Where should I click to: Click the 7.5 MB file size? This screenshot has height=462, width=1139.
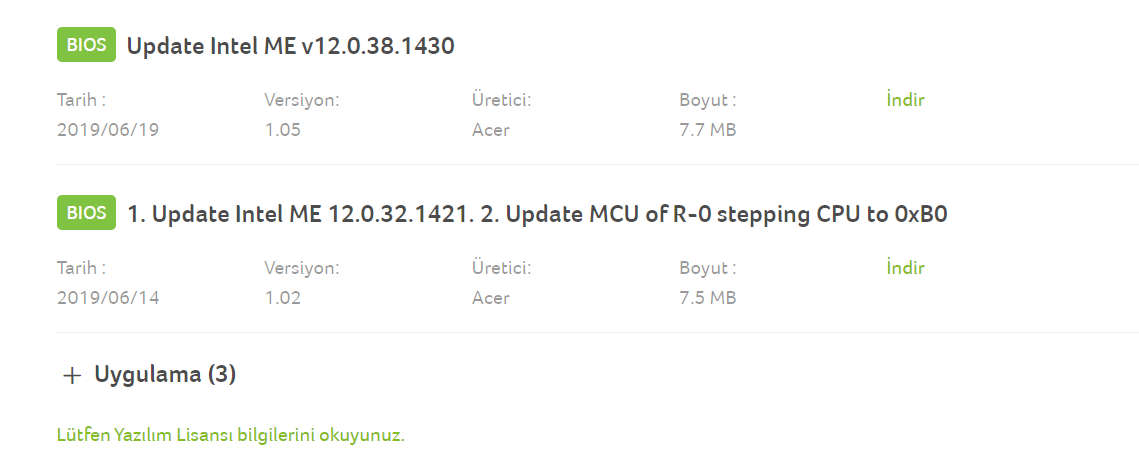[x=707, y=298]
